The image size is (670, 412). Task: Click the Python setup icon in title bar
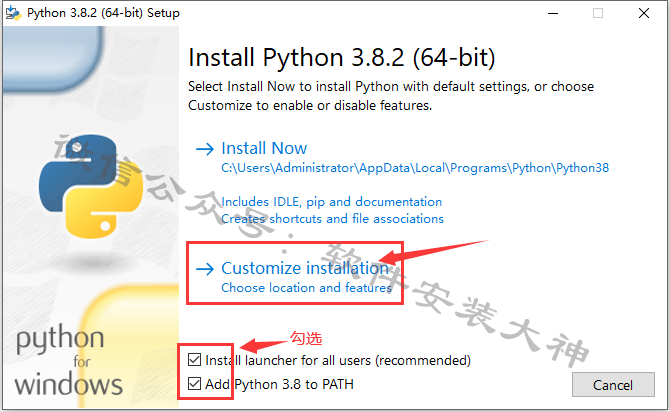tap(13, 13)
